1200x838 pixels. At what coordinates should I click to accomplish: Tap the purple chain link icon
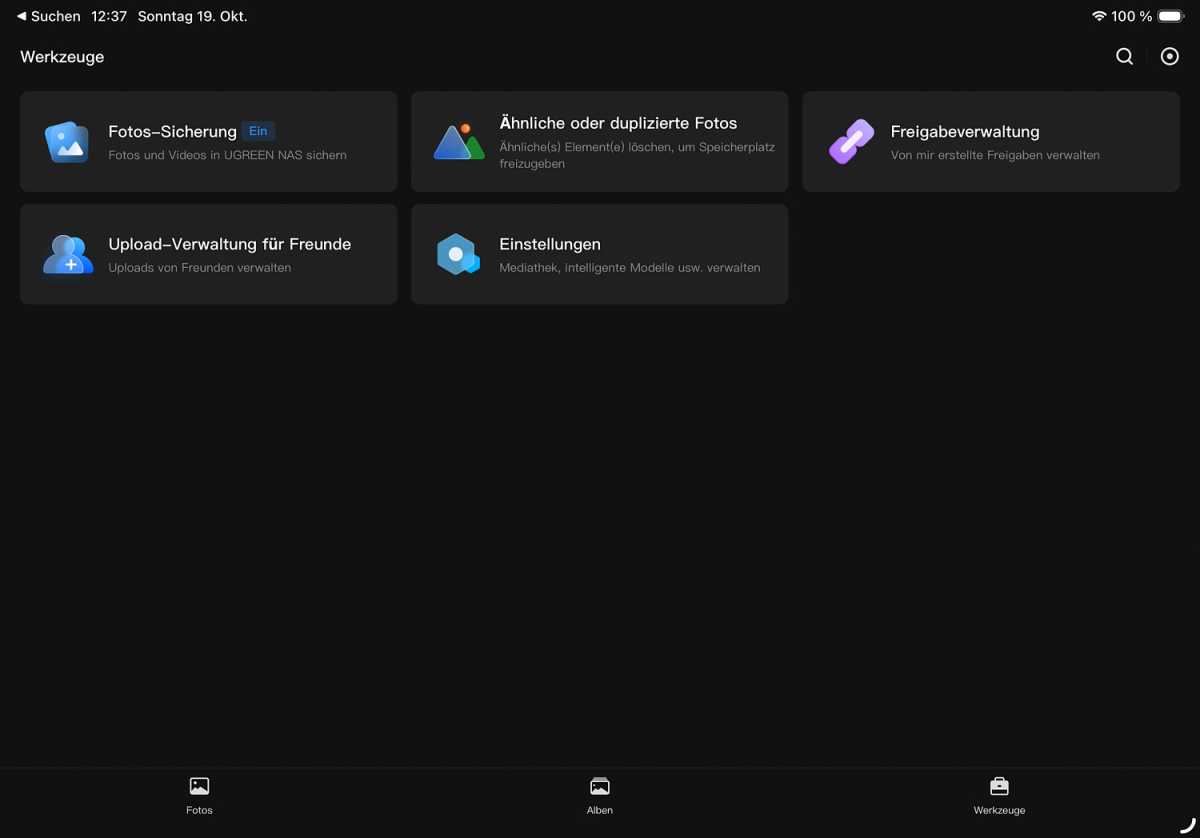tap(850, 142)
